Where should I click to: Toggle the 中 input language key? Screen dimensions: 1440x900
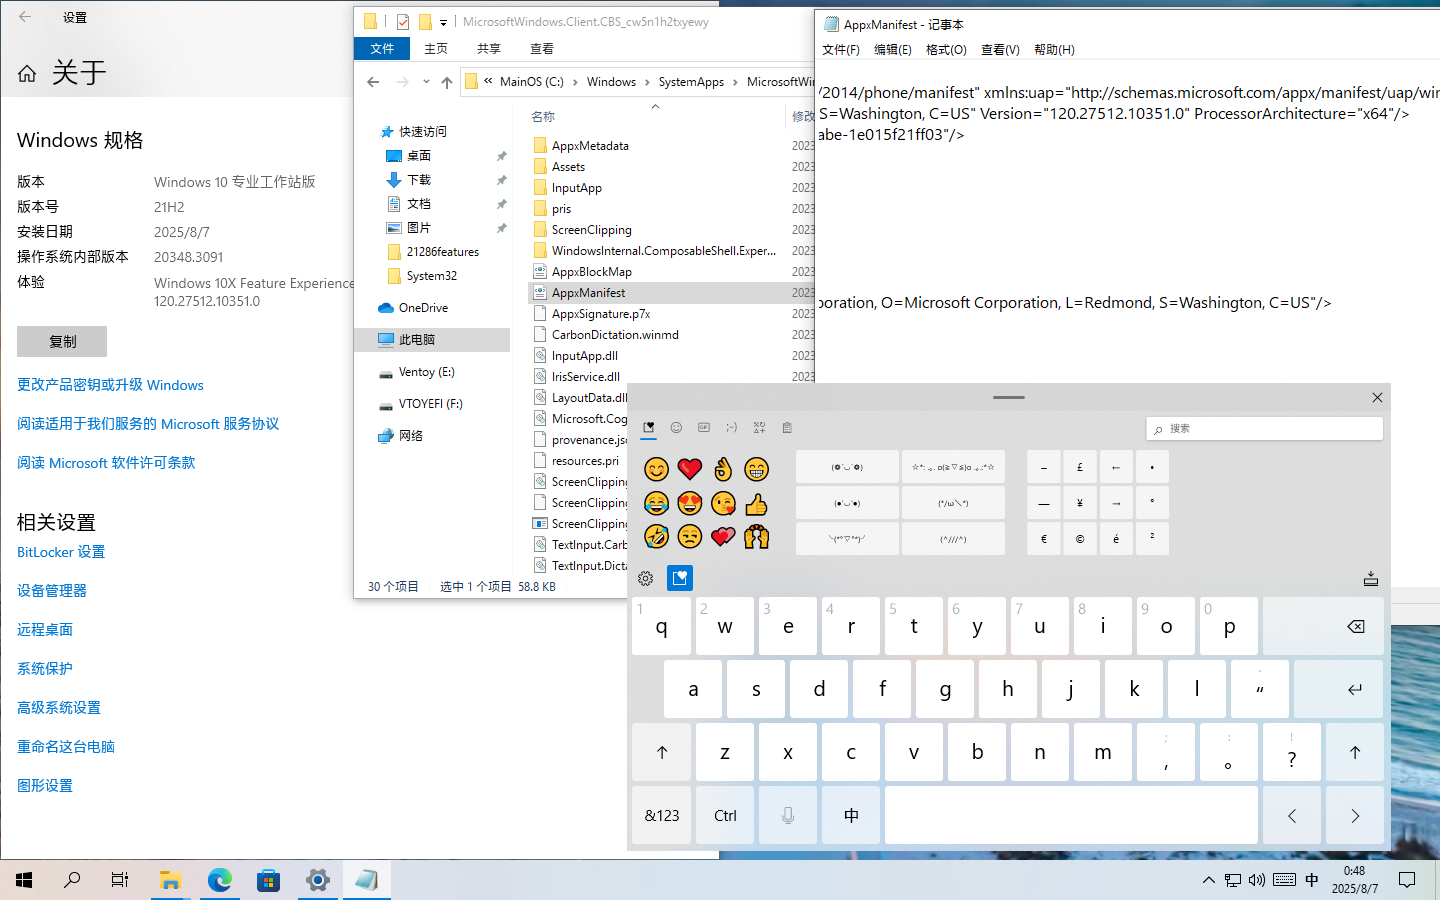pos(851,815)
